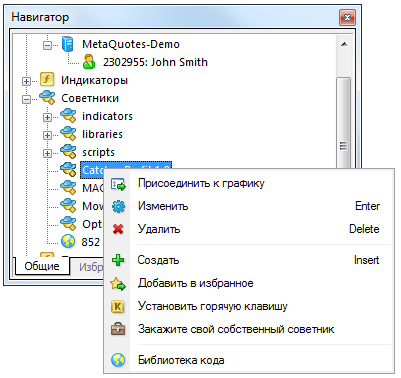Expand the indicators subfolder
Image resolution: width=401 pixels, height=378 pixels.
47,117
